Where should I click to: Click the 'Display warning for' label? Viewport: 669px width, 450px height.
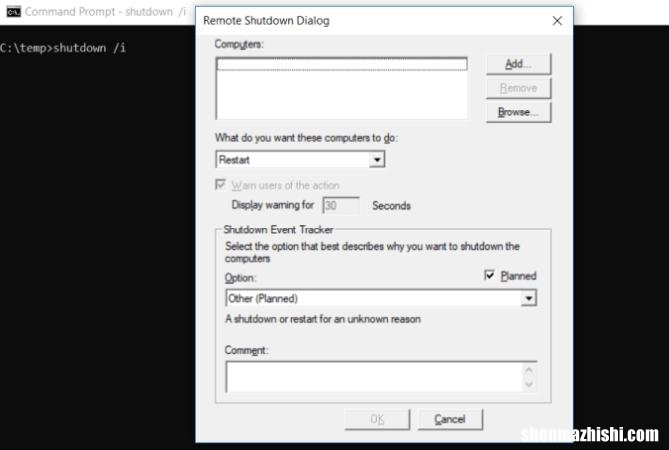pyautogui.click(x=273, y=205)
